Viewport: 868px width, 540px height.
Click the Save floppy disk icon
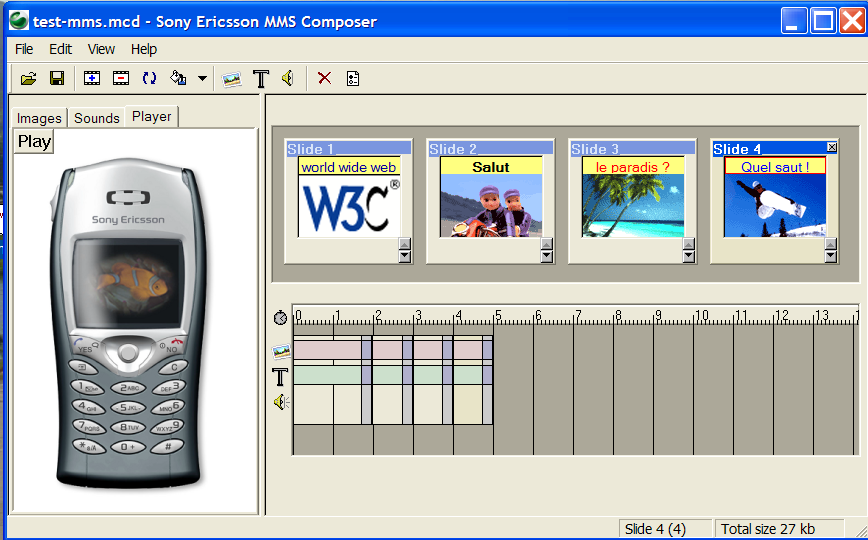click(57, 78)
